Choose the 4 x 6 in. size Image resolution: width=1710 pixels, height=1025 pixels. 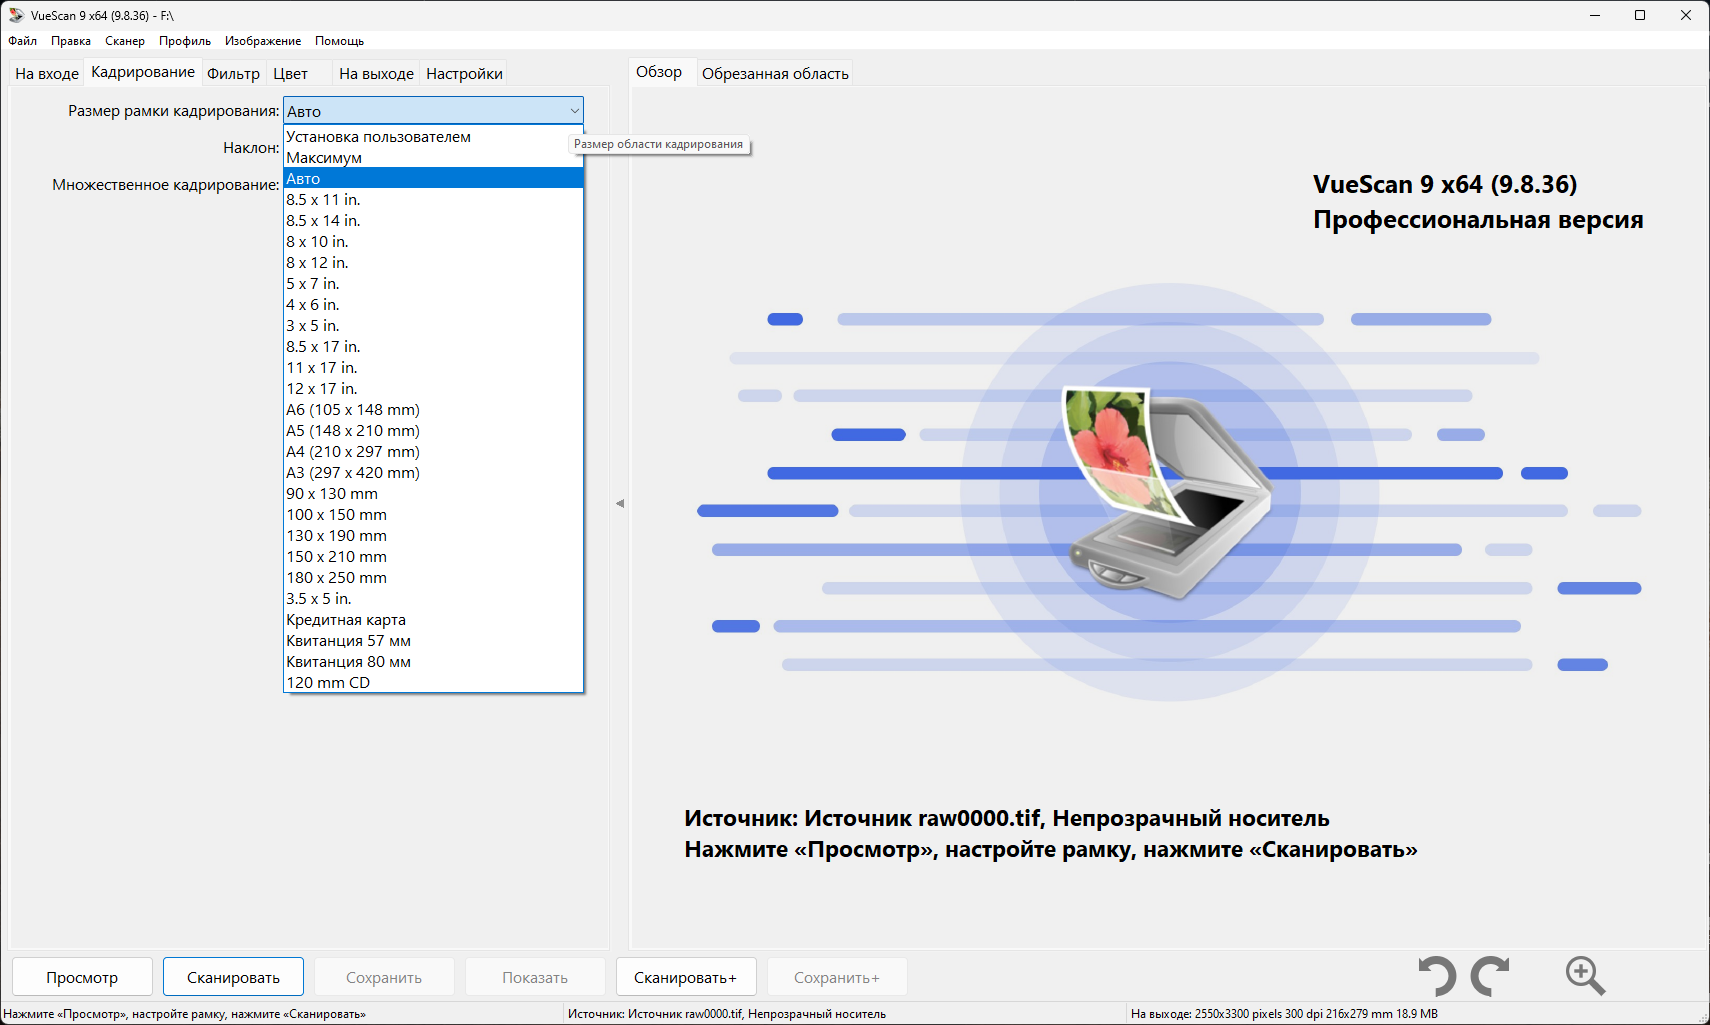click(x=433, y=304)
